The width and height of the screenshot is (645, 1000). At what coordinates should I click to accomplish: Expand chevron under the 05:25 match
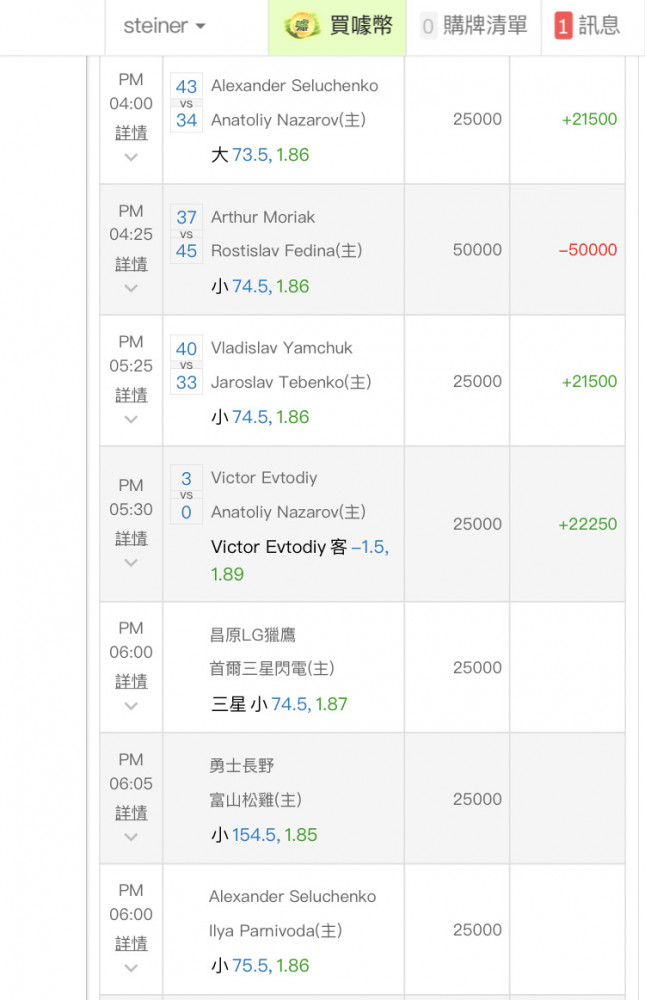click(x=131, y=419)
